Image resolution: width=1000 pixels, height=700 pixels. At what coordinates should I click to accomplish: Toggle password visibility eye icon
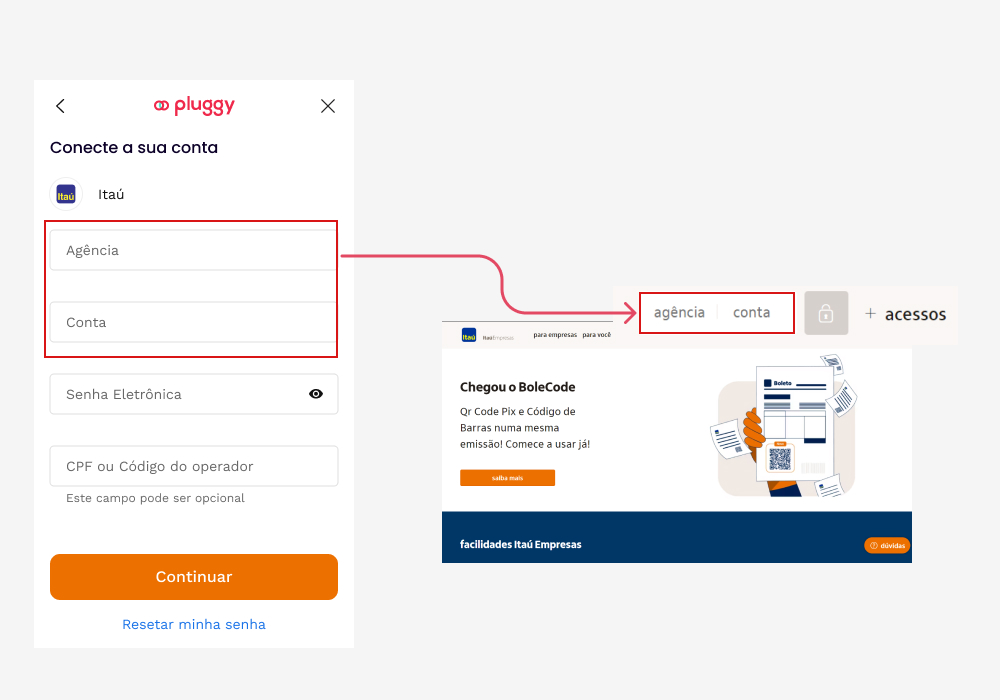click(316, 394)
